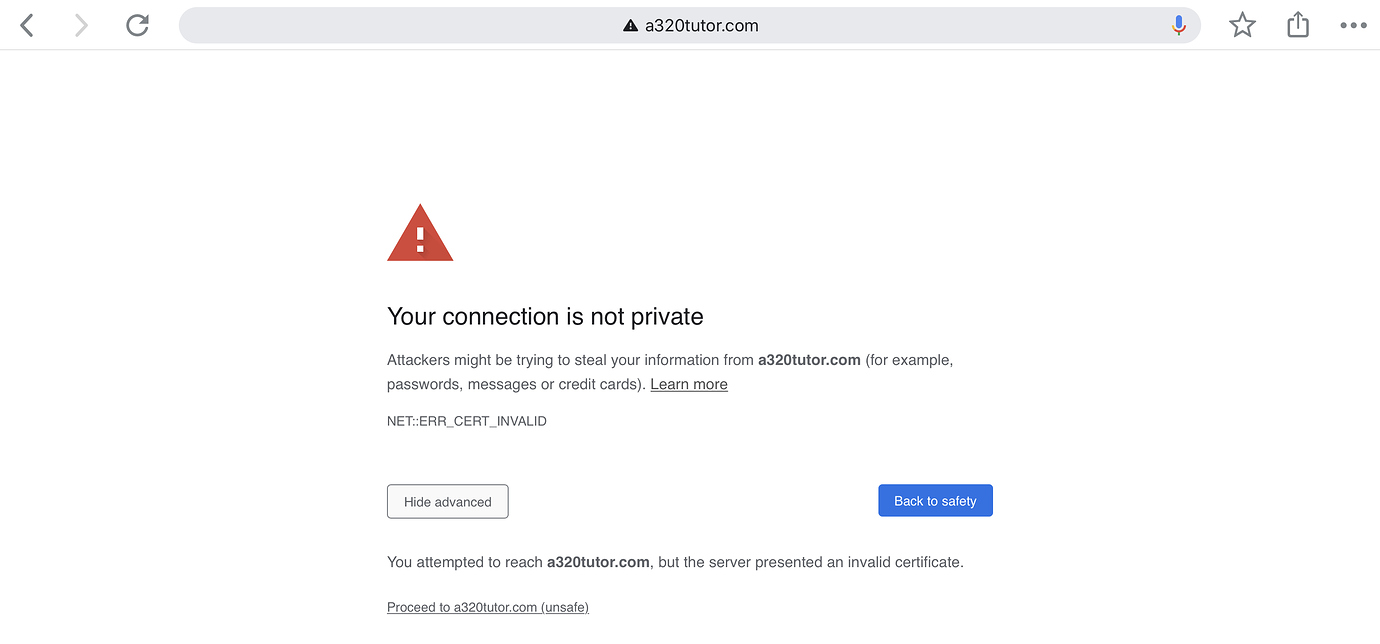
Task: Open the three-dot more options menu
Action: point(1353,26)
